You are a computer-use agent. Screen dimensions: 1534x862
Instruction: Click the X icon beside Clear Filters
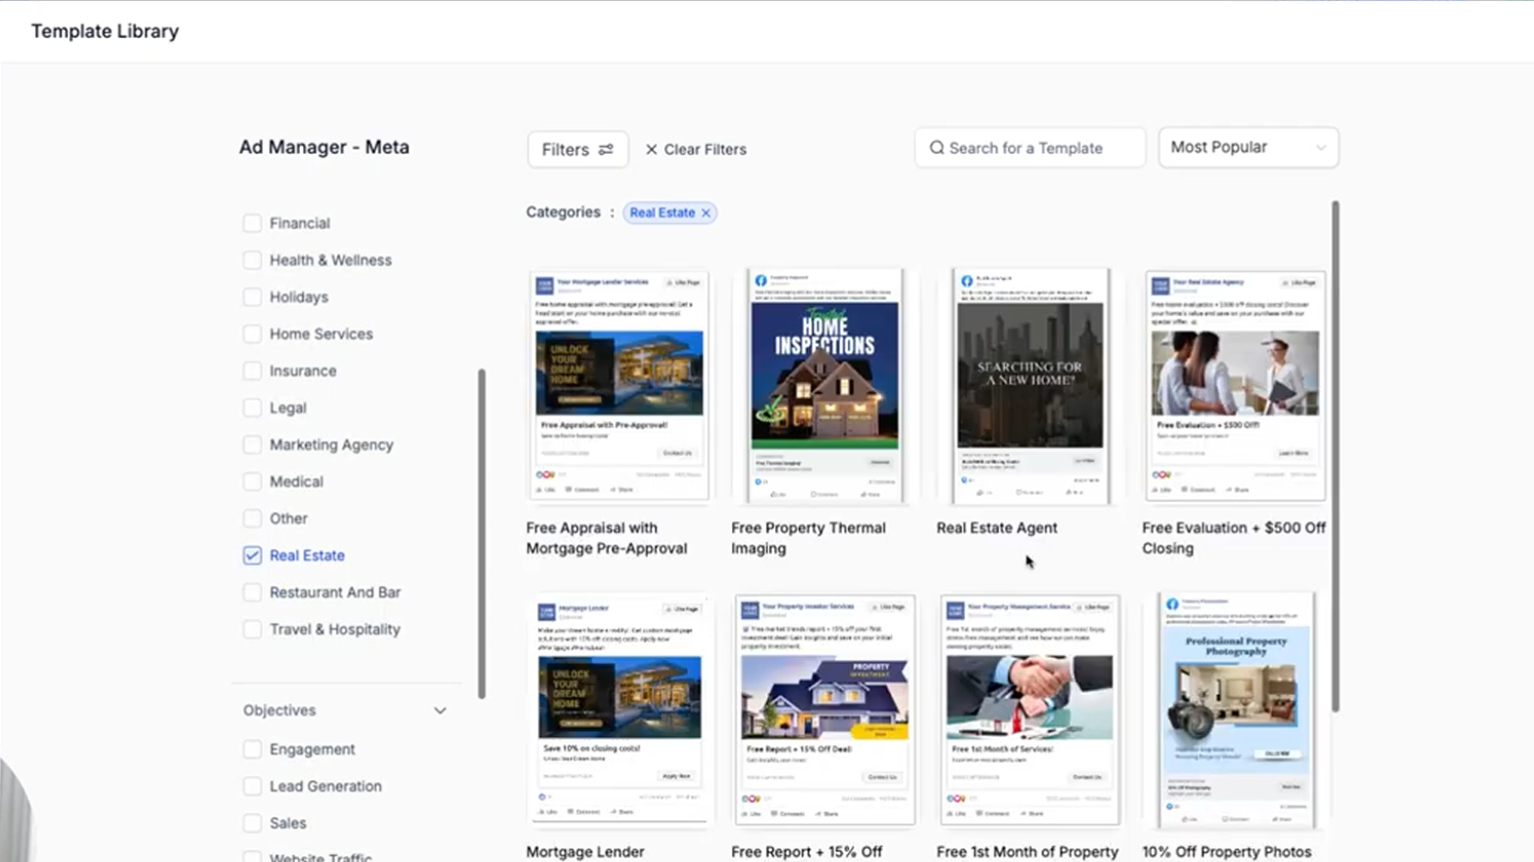pos(651,149)
